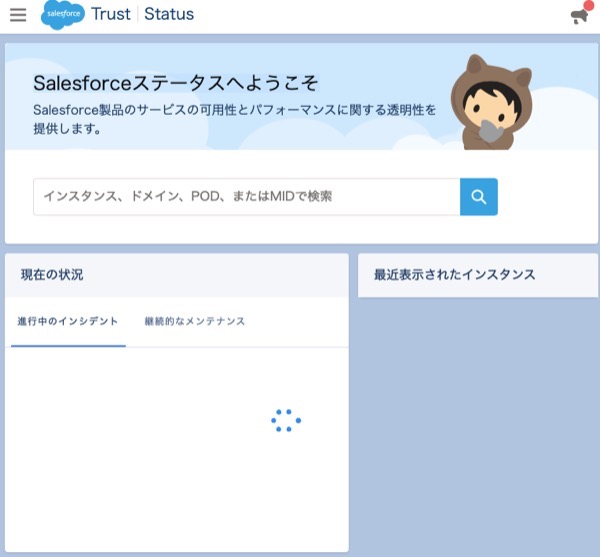
Task: Click the 現在の状況 panel heading
Action: click(x=52, y=275)
